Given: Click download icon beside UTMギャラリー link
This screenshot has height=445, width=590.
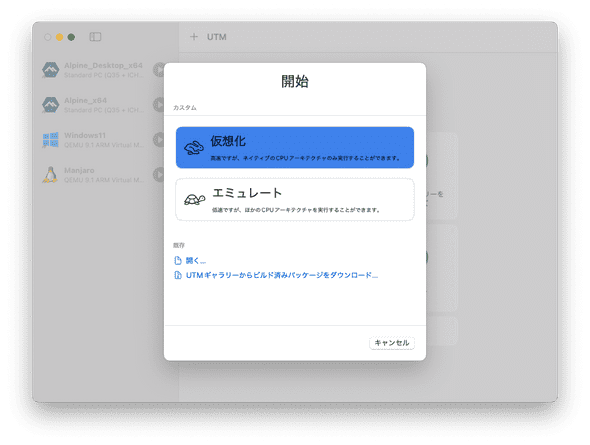Looking at the screenshot, I should click(x=178, y=275).
